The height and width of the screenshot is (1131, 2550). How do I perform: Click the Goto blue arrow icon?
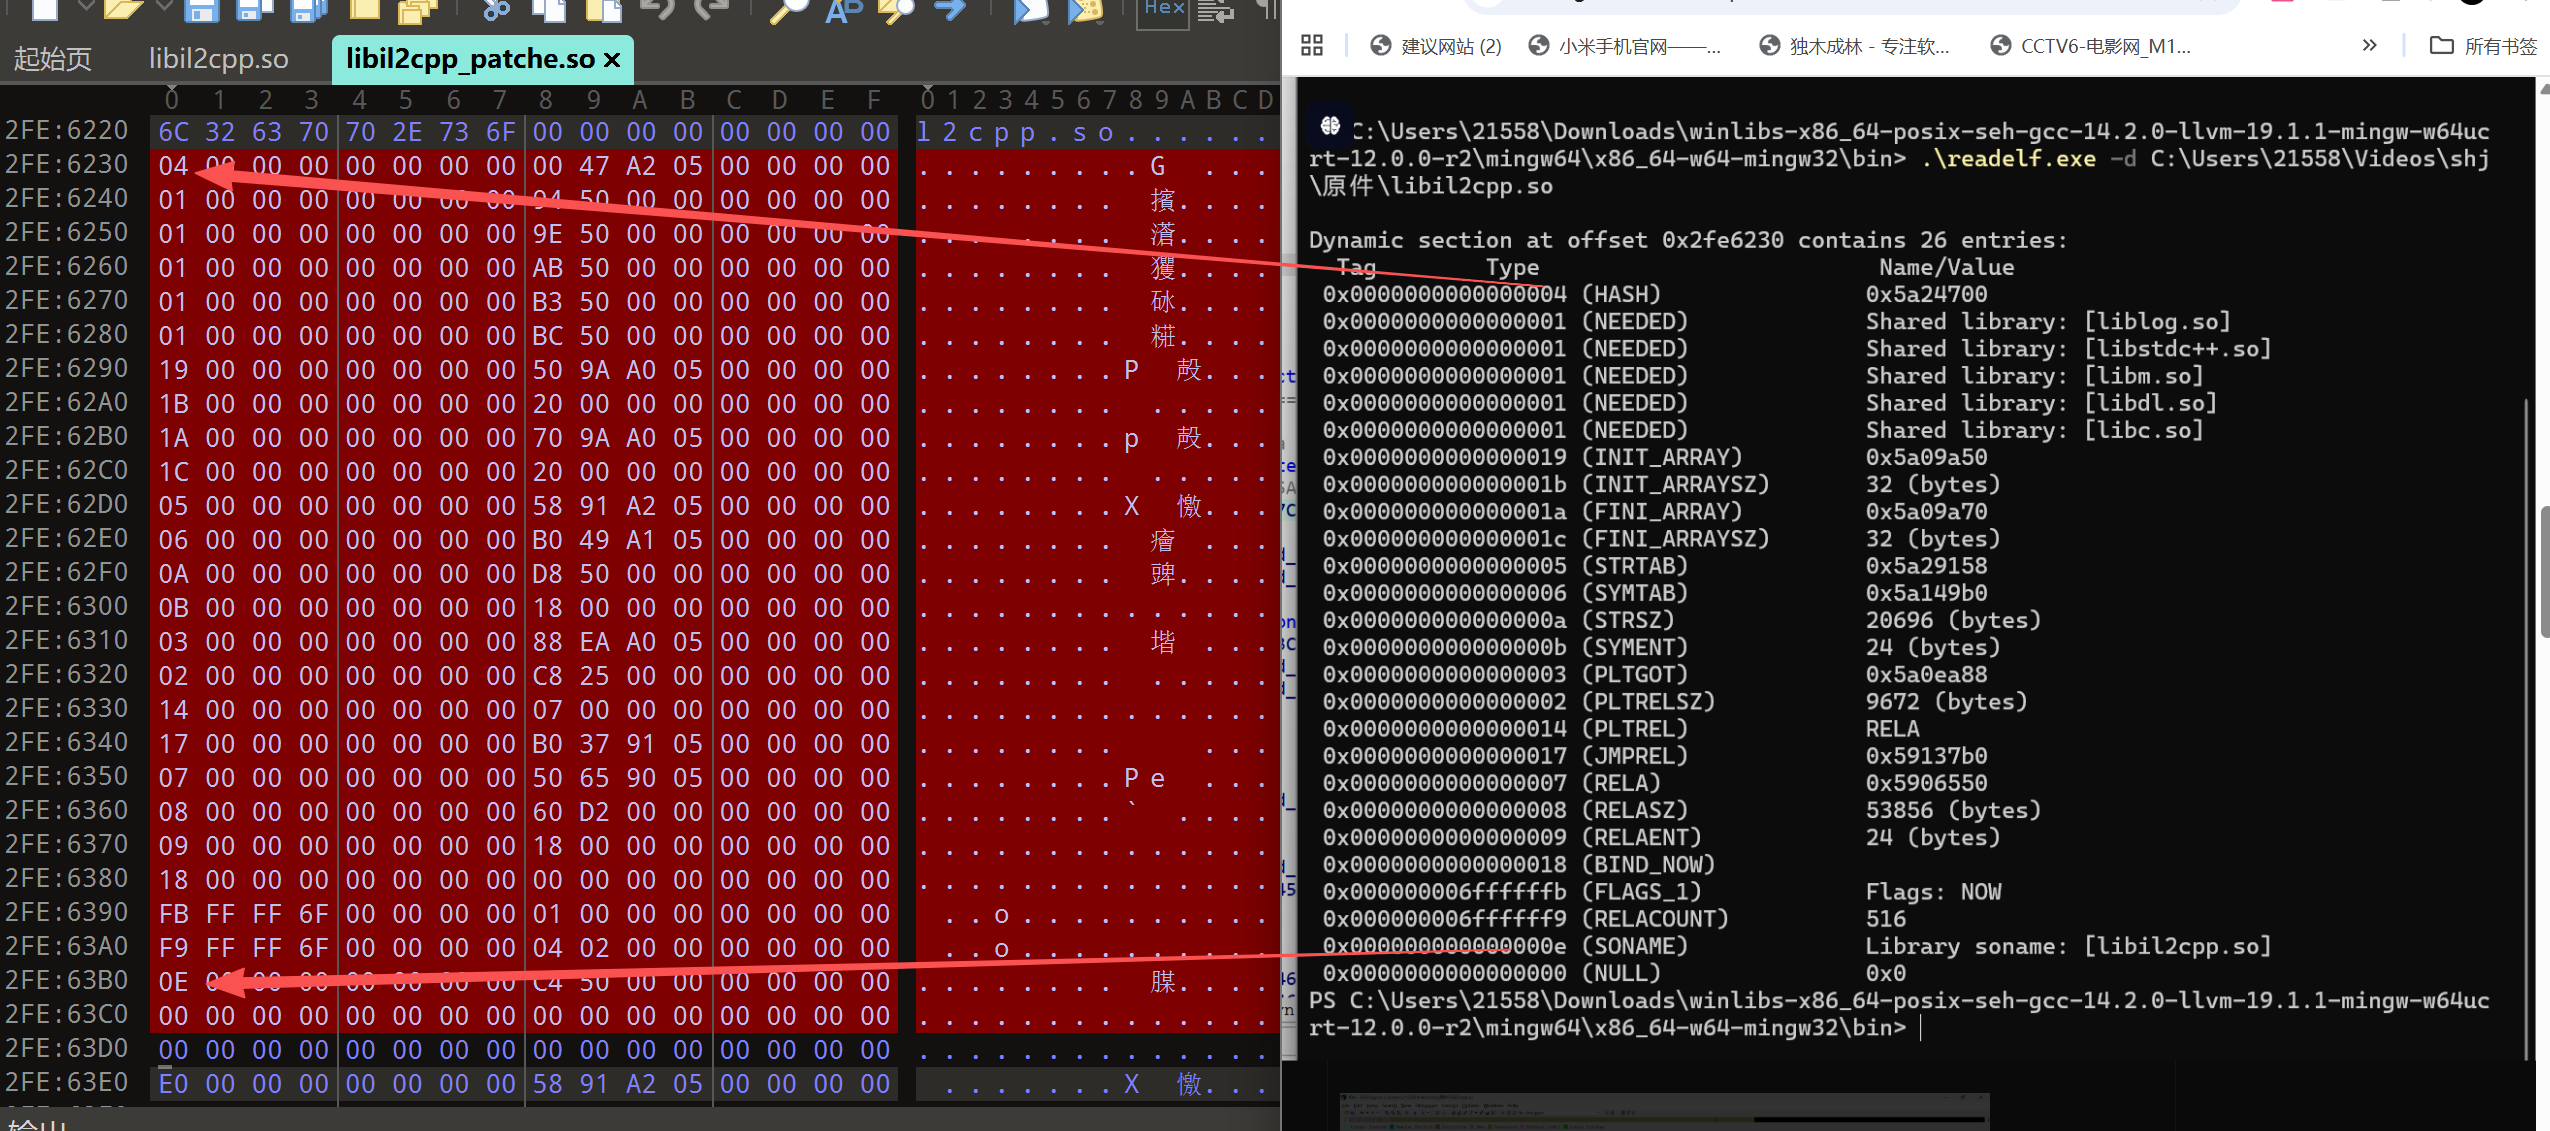tap(950, 10)
